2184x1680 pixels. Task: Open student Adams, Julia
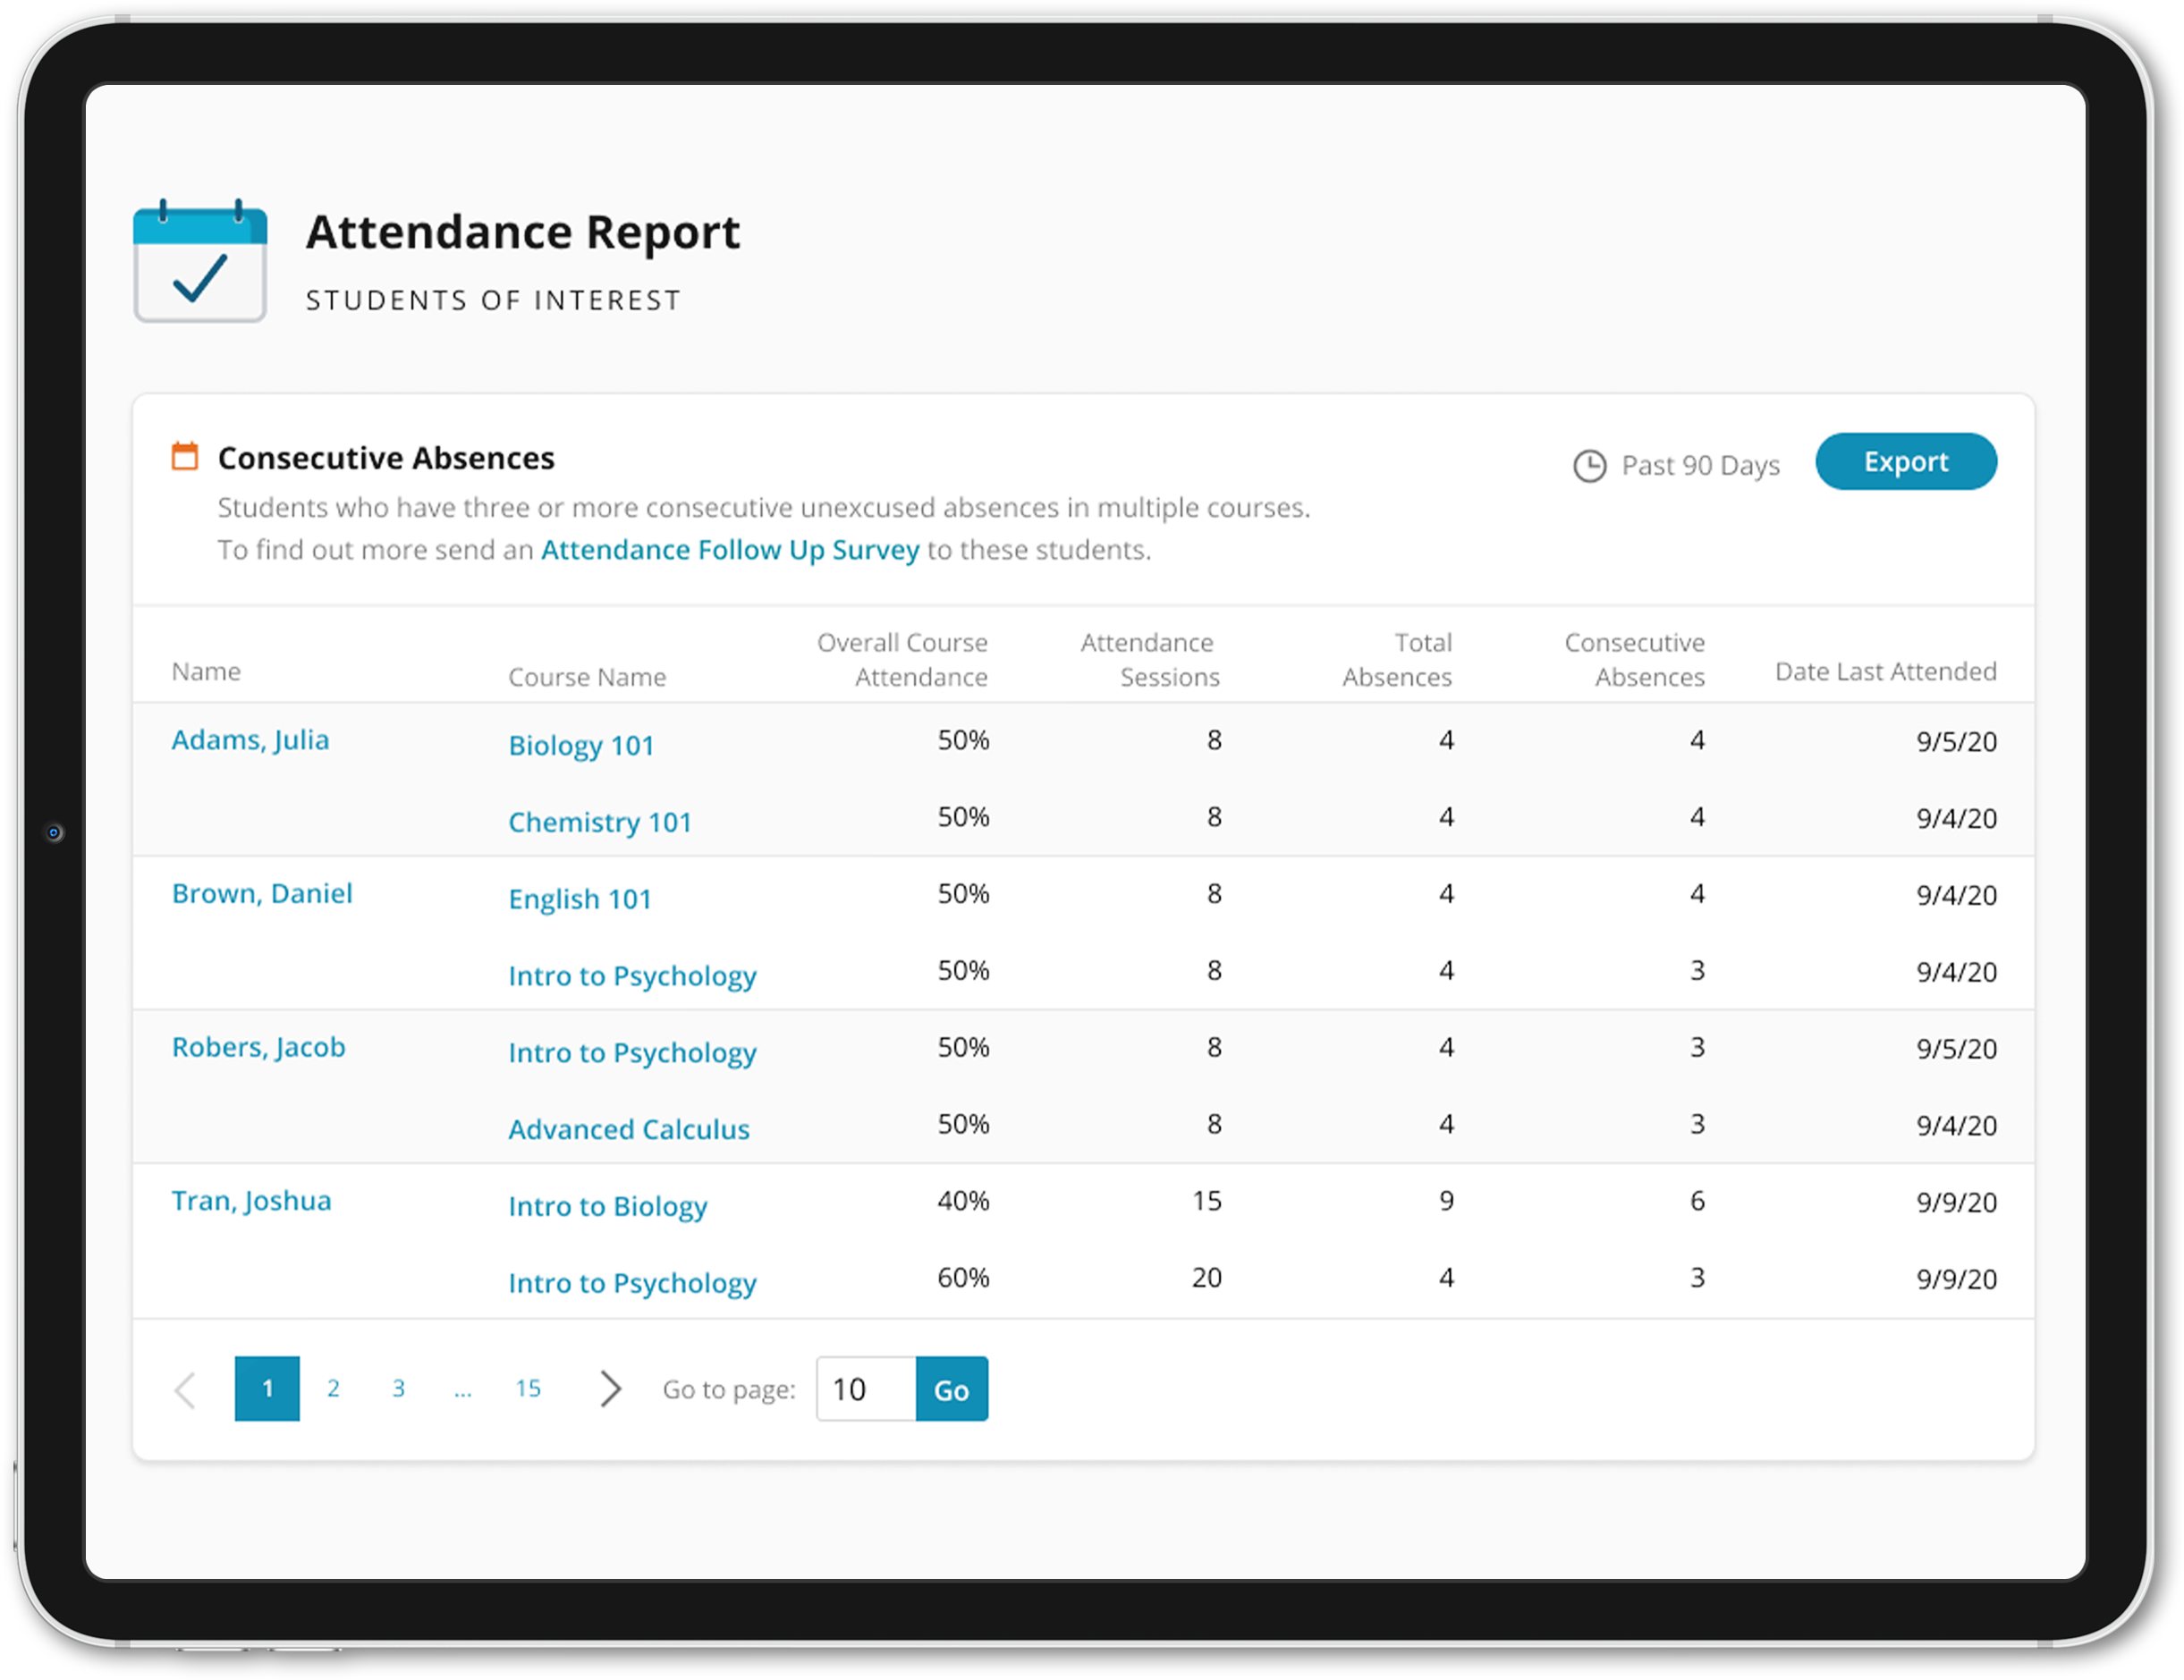coord(250,740)
